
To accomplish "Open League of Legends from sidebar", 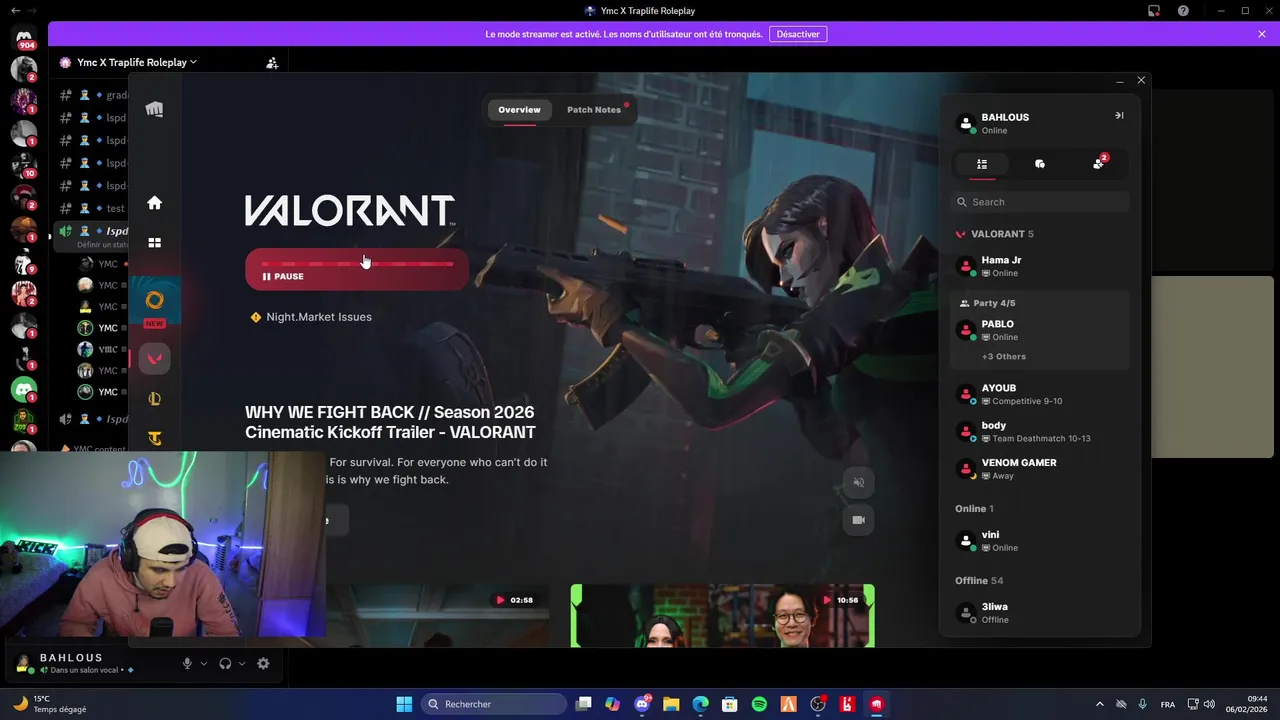I will [x=154, y=399].
